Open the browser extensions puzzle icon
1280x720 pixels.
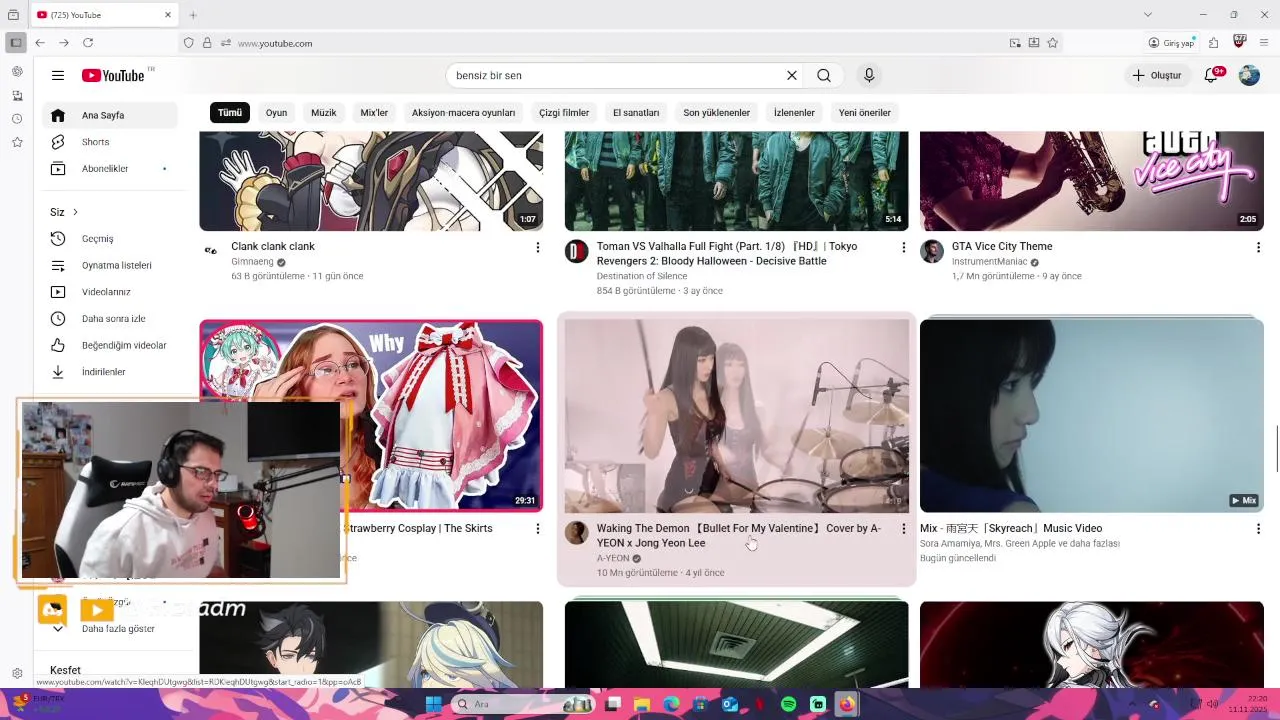click(1213, 43)
